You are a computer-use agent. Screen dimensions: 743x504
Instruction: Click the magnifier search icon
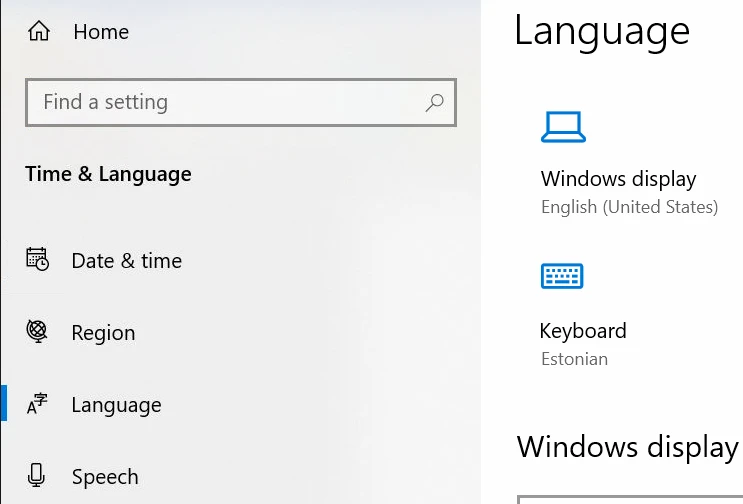(434, 102)
